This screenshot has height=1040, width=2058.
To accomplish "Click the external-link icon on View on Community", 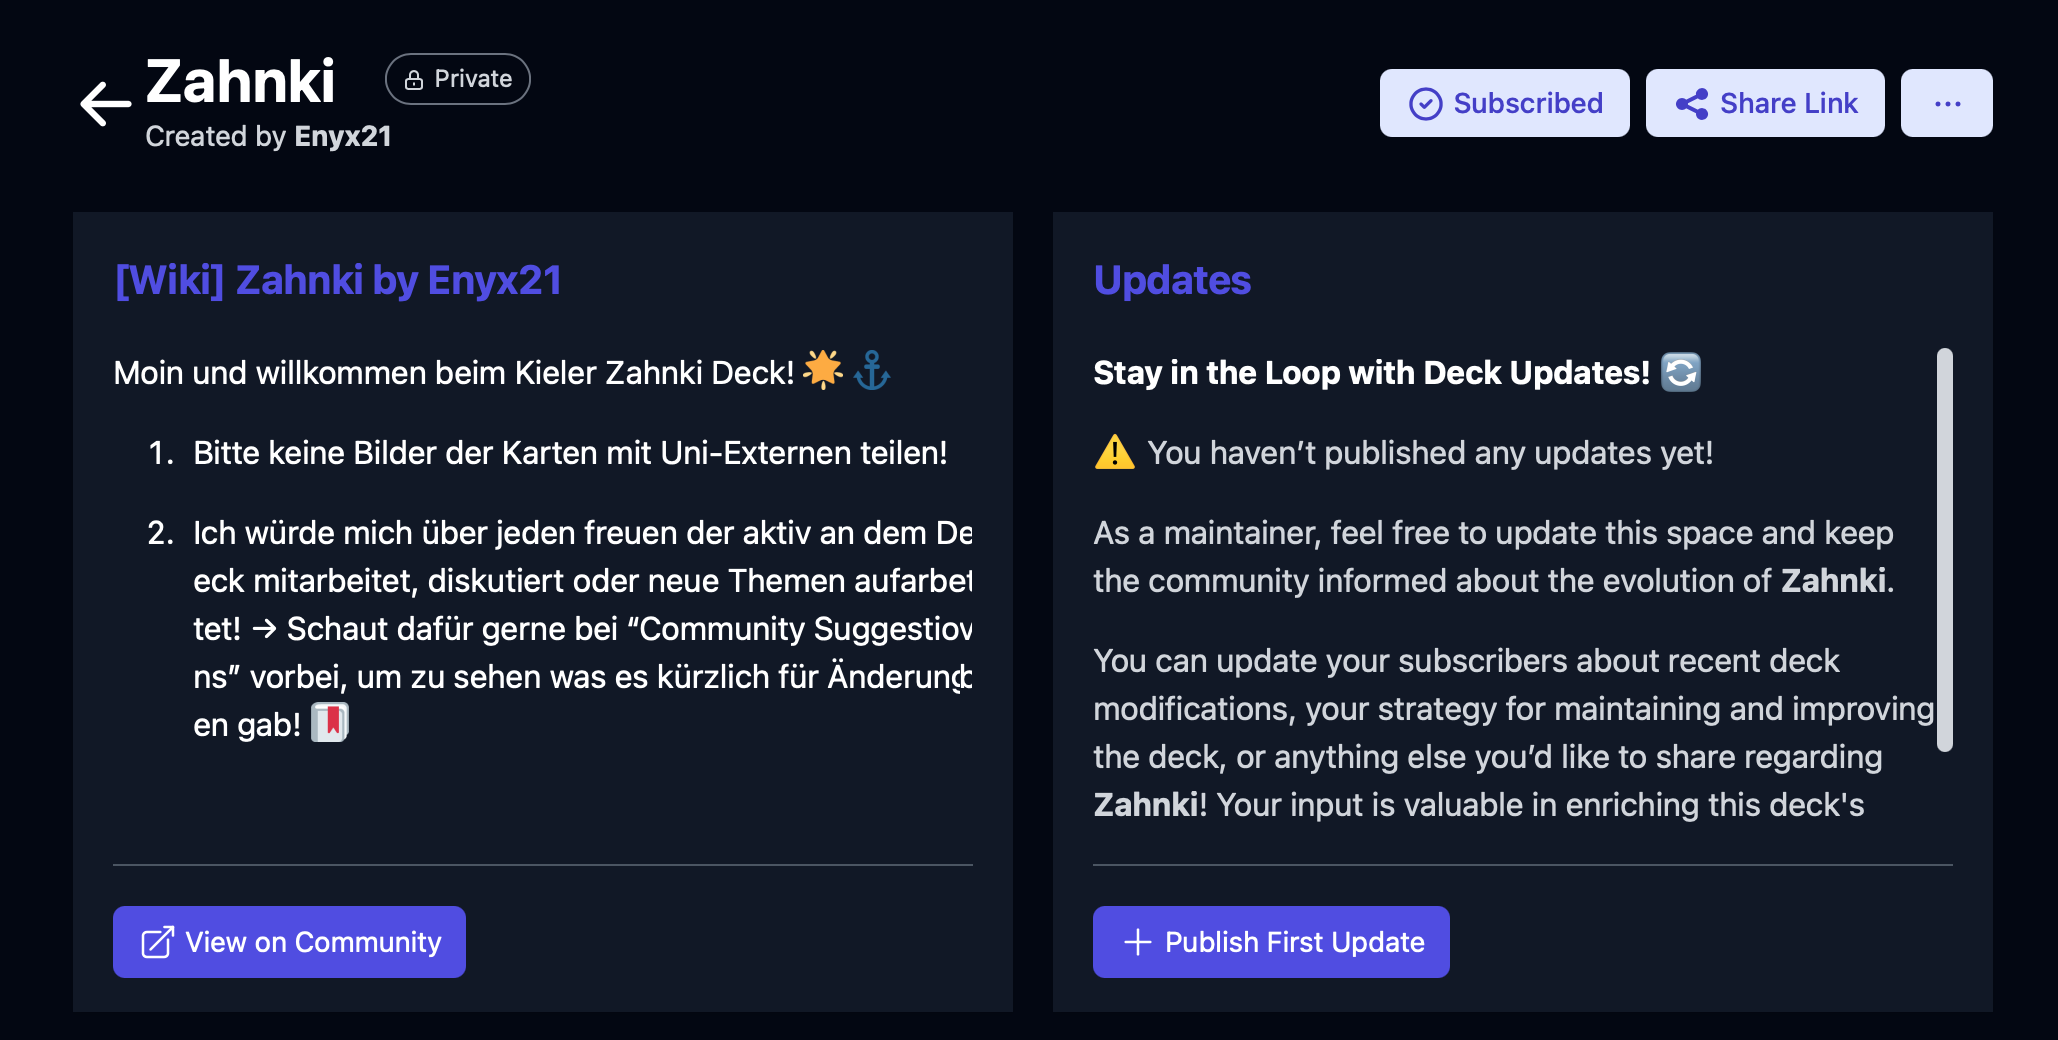I will tap(157, 942).
